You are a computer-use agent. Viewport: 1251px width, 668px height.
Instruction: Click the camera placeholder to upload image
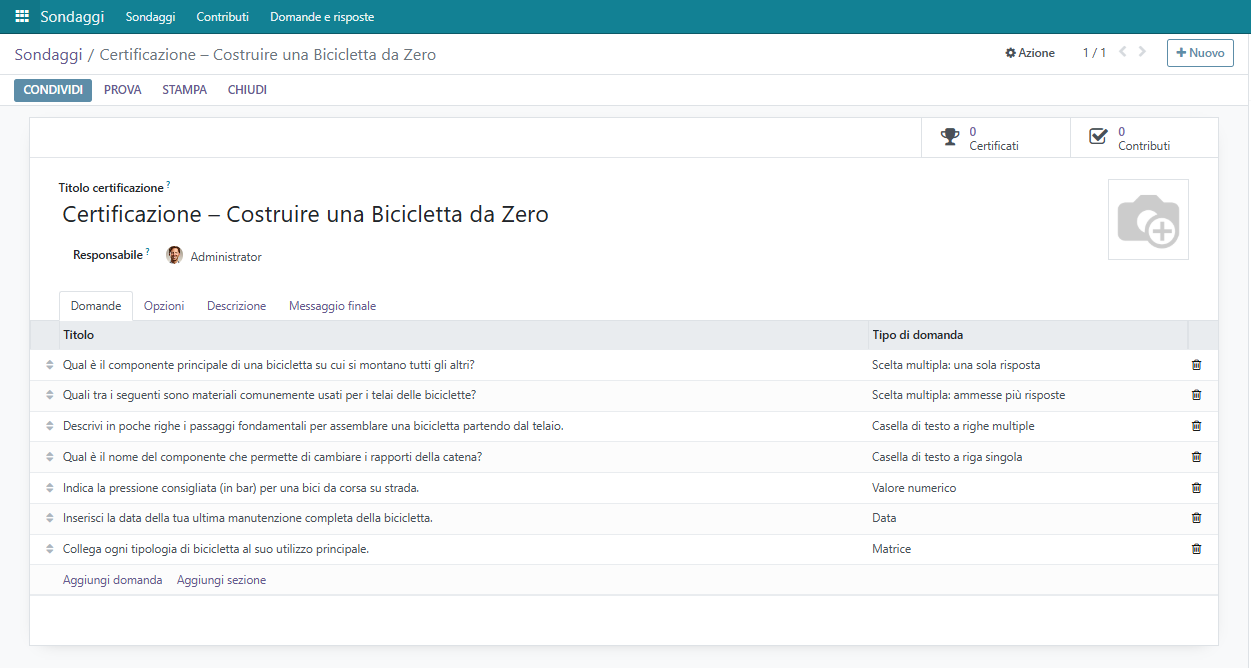[x=1148, y=220]
